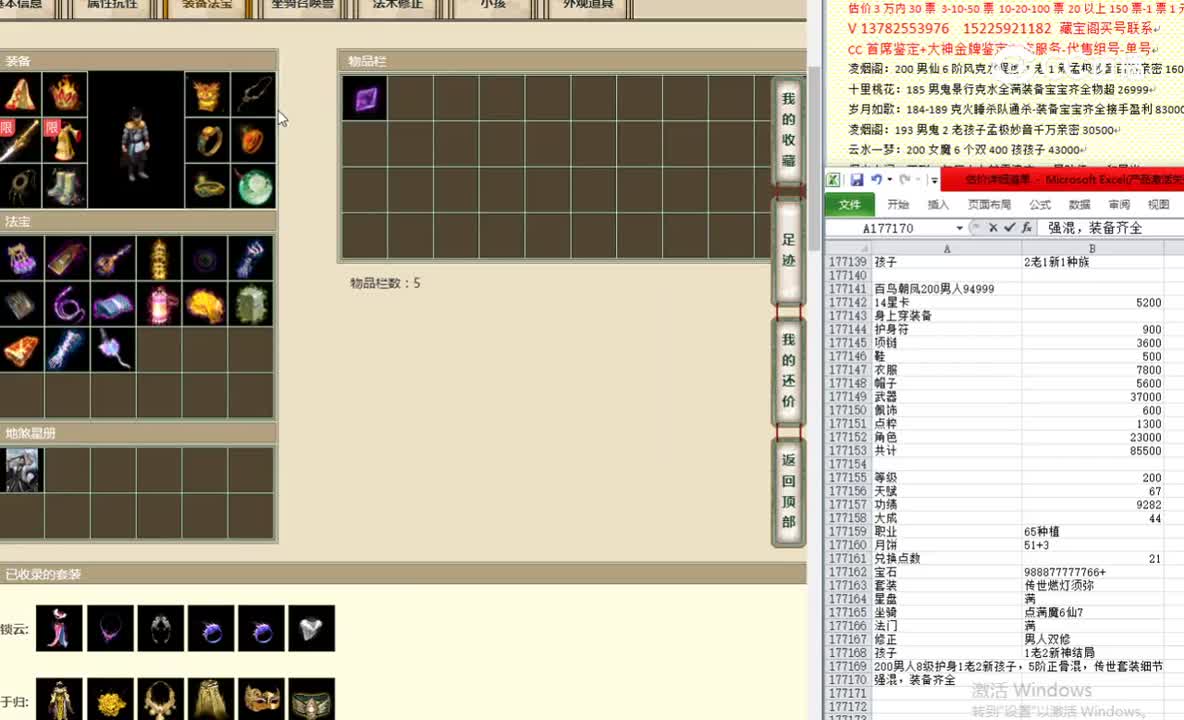This screenshot has height=720, width=1184.
Task: Switch to the Excel 插入 ribbon tab
Action: (938, 205)
